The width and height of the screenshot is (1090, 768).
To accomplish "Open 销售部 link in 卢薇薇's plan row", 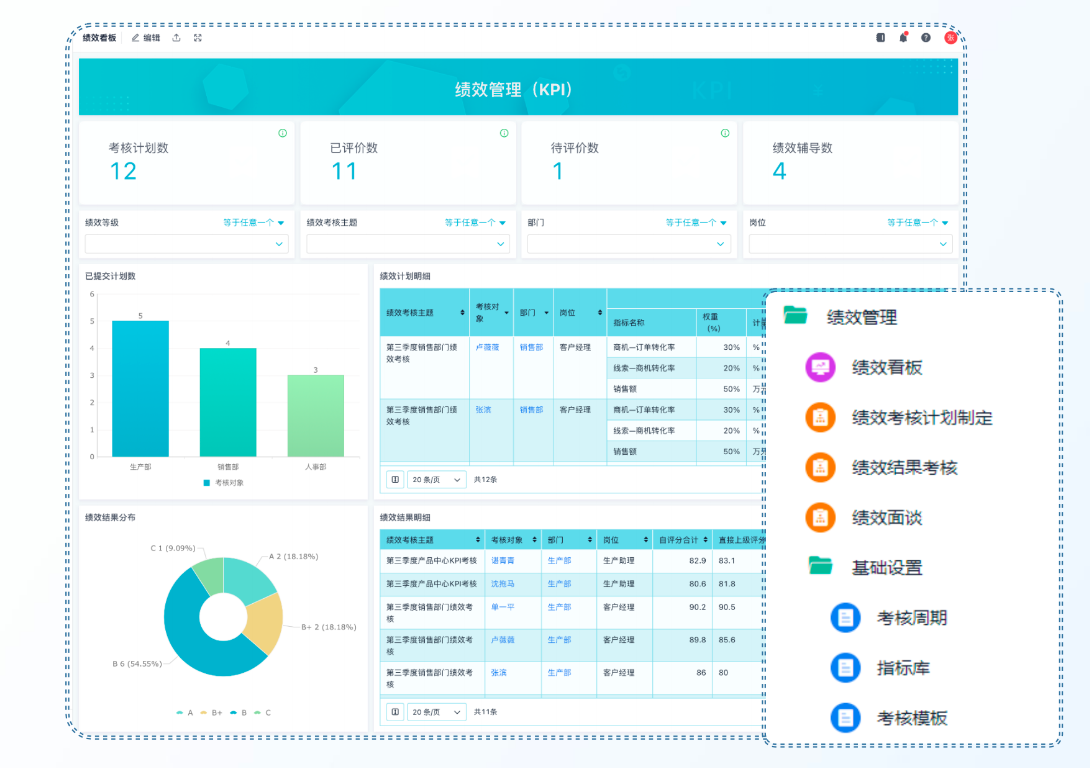I will [532, 348].
